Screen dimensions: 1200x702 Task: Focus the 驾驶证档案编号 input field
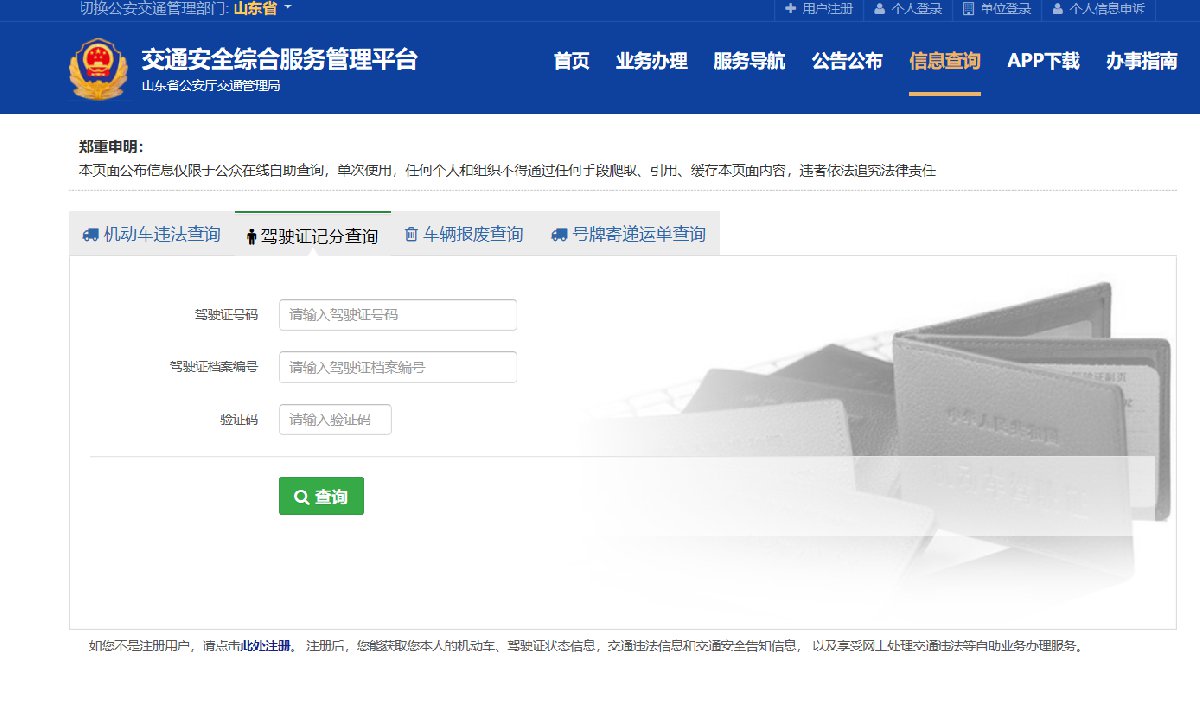(x=397, y=367)
